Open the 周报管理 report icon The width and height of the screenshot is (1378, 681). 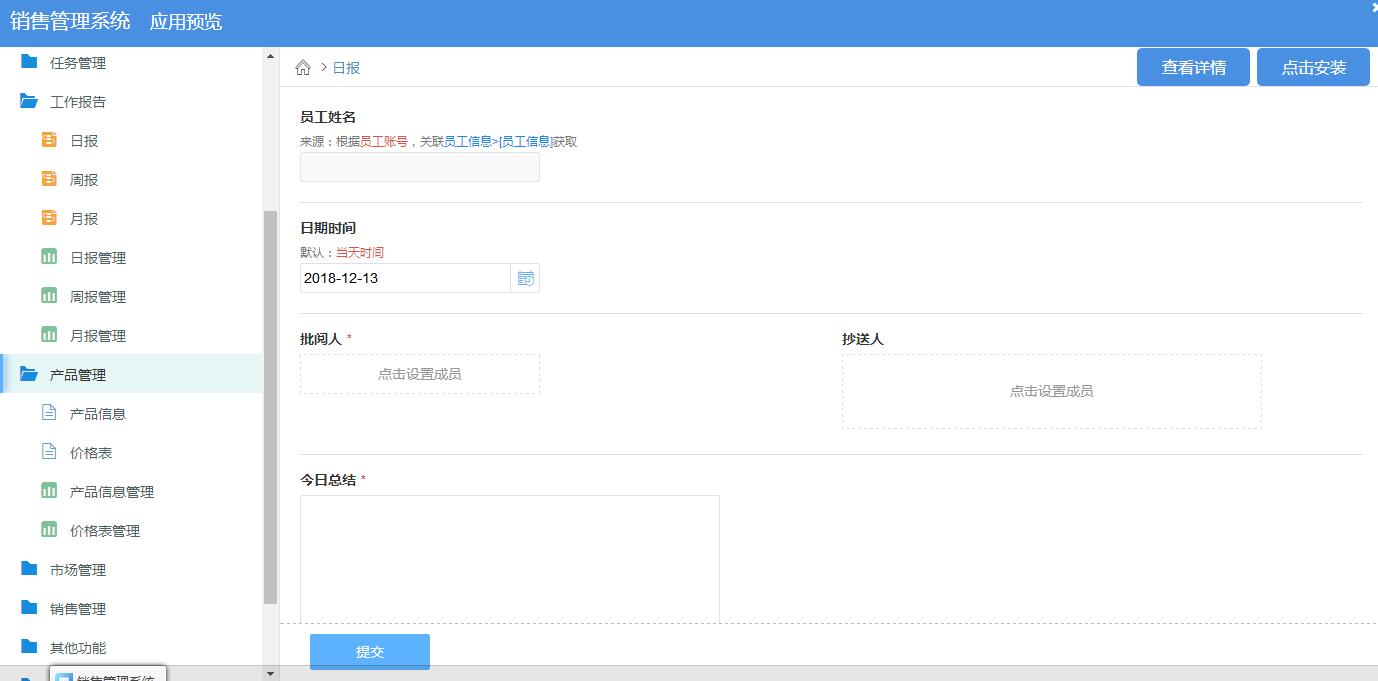(47, 296)
